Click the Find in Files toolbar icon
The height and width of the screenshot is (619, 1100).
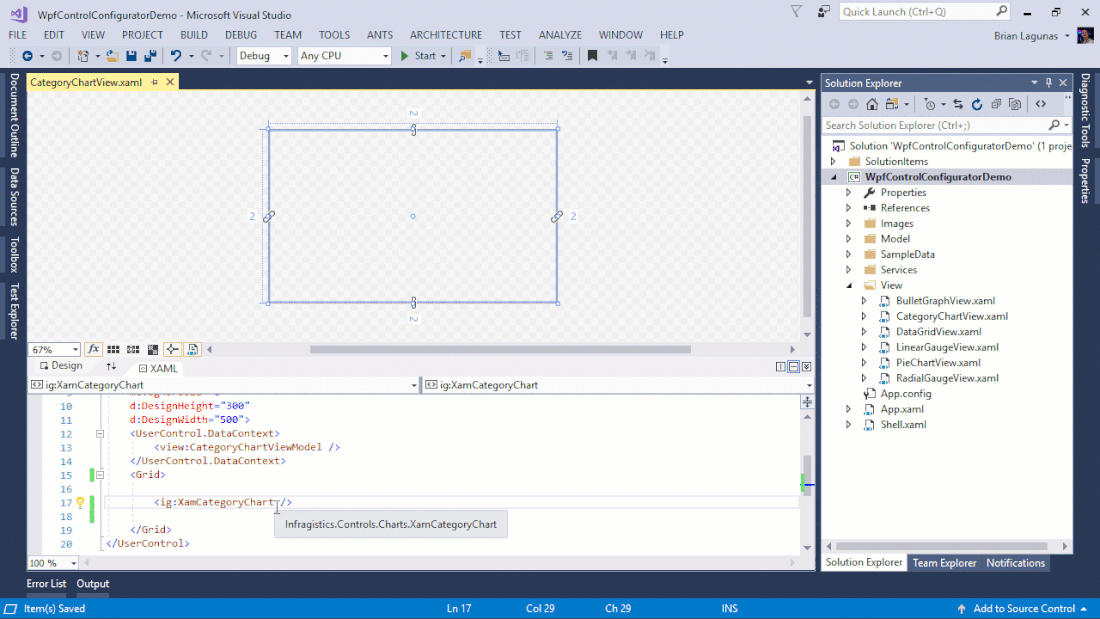coord(464,56)
